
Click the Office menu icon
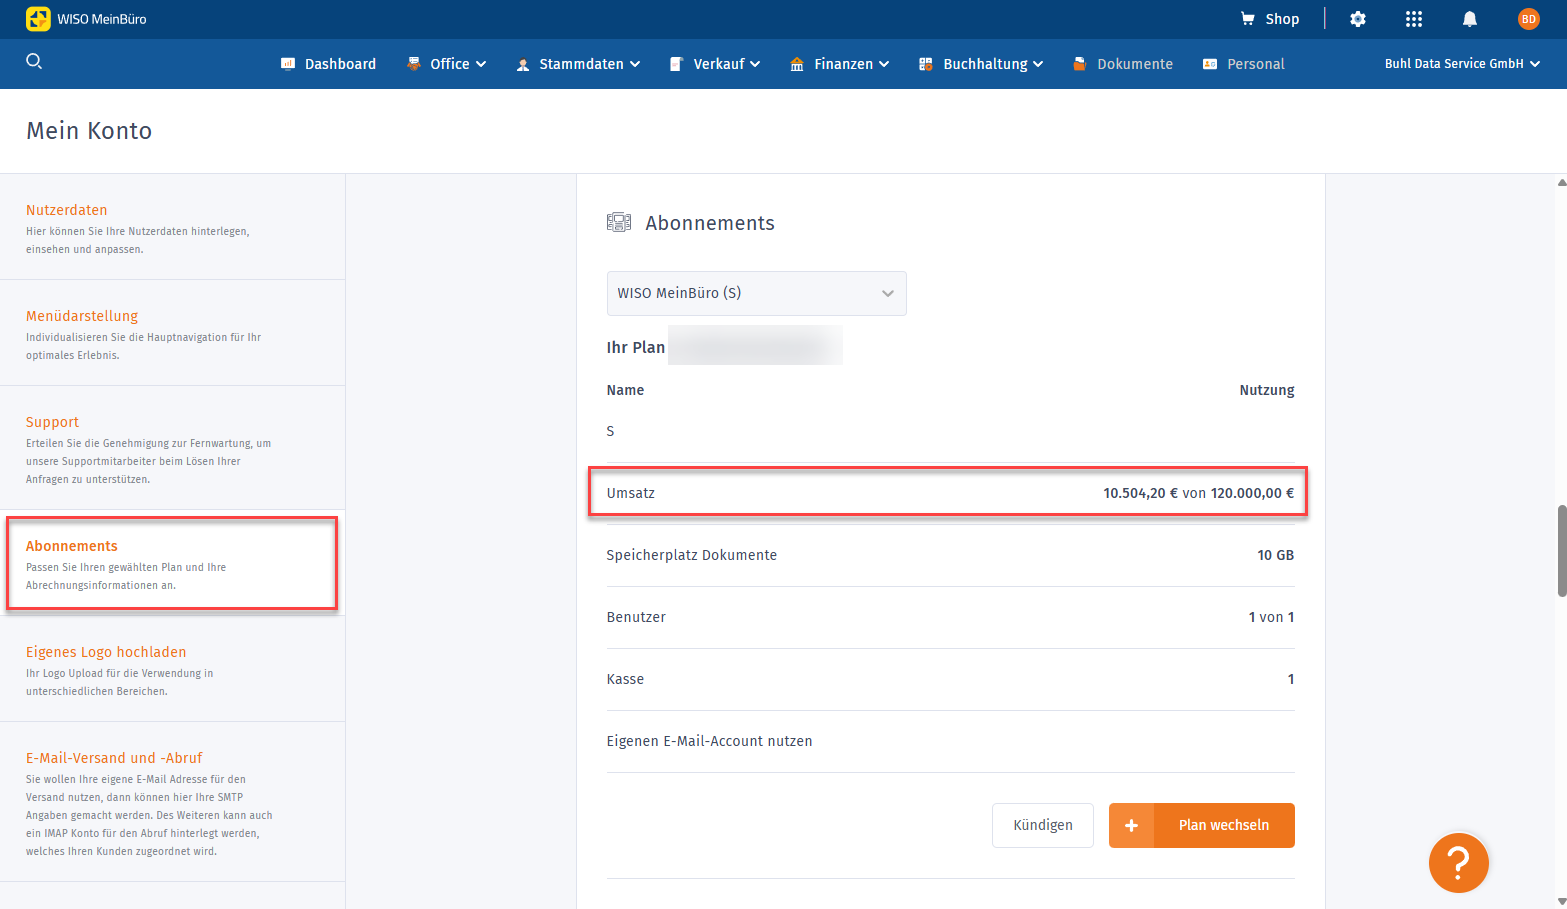coord(414,64)
